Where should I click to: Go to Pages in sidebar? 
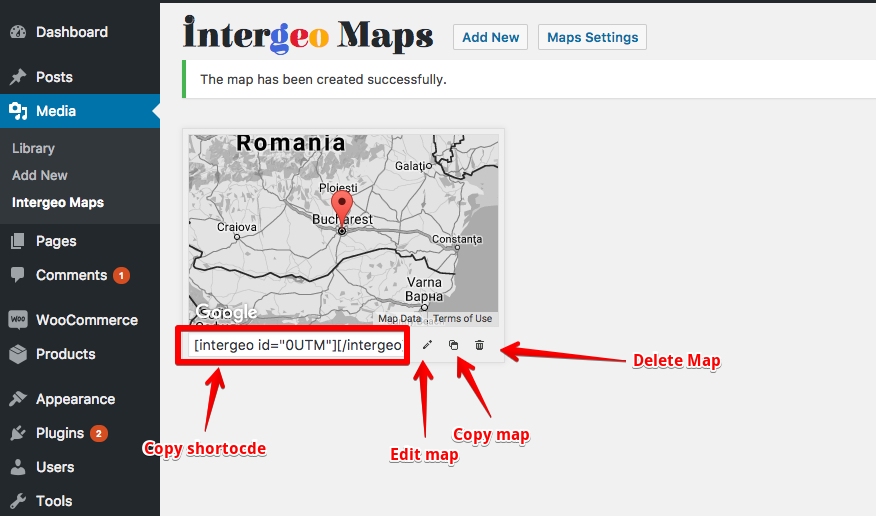pos(56,241)
